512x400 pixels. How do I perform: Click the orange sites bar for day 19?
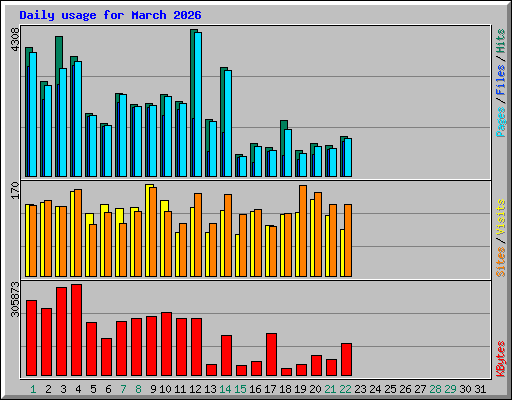point(303,231)
